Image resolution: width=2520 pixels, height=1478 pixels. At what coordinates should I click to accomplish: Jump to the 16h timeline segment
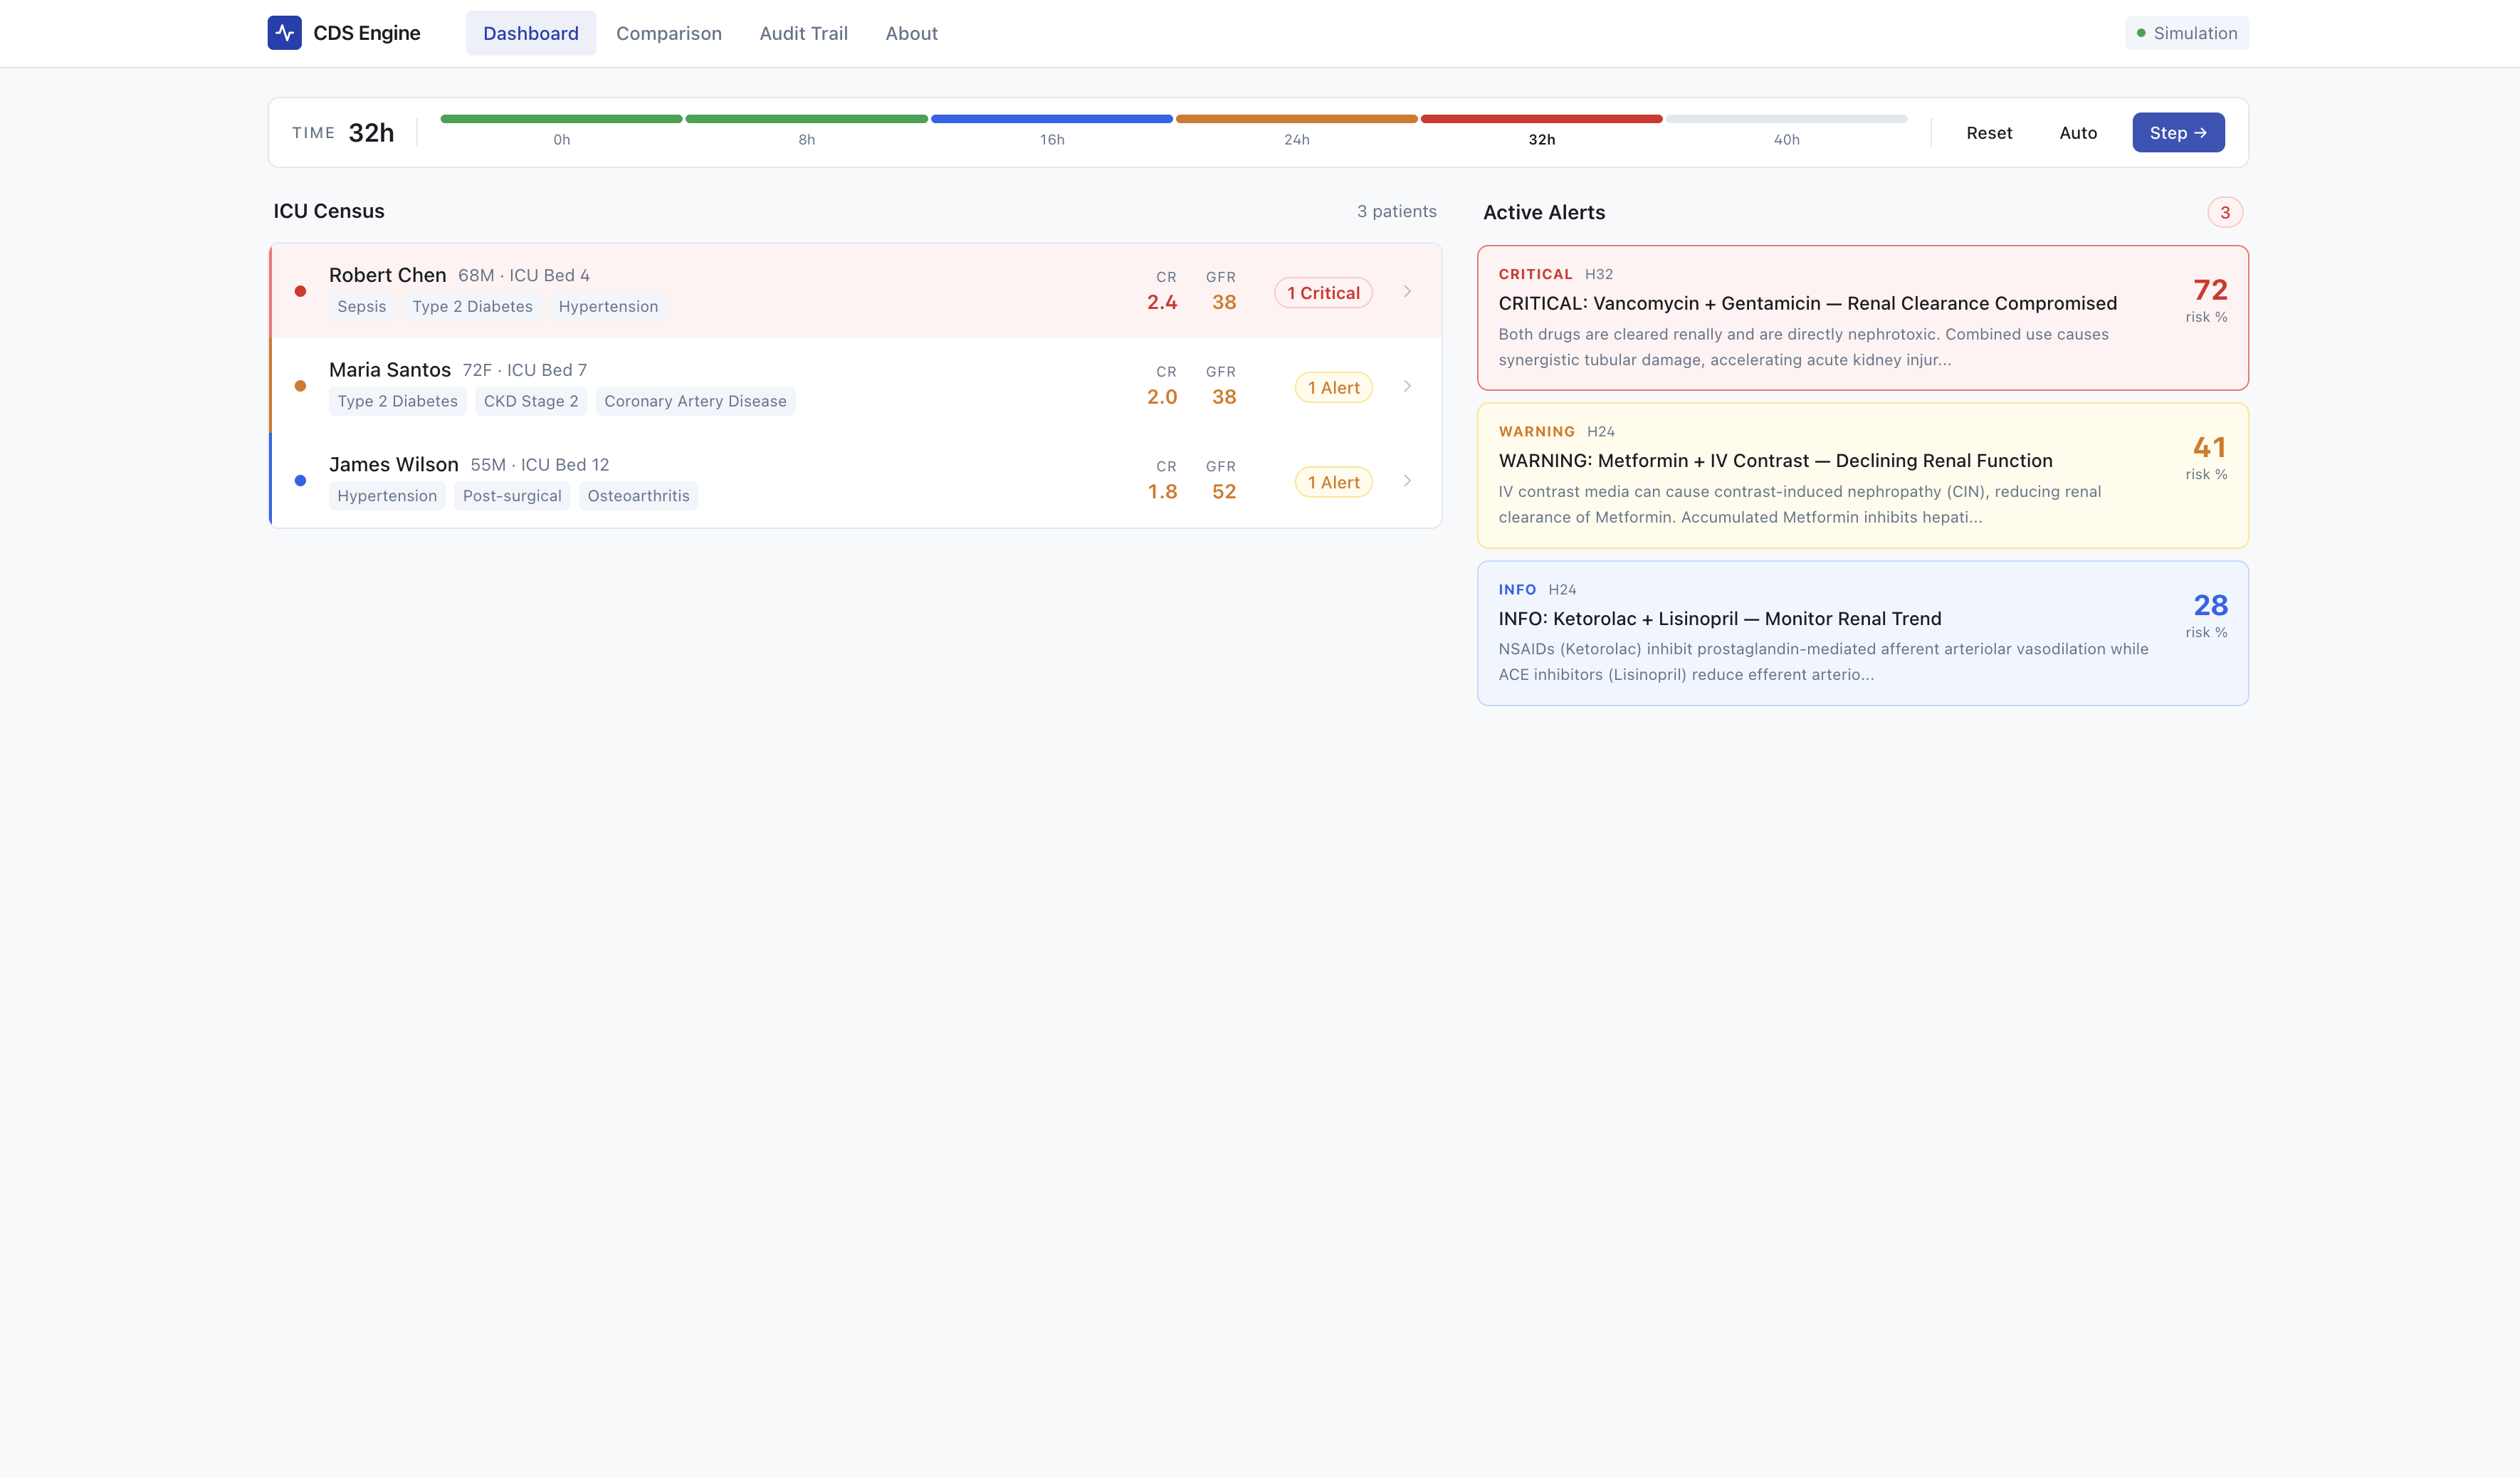click(1051, 120)
